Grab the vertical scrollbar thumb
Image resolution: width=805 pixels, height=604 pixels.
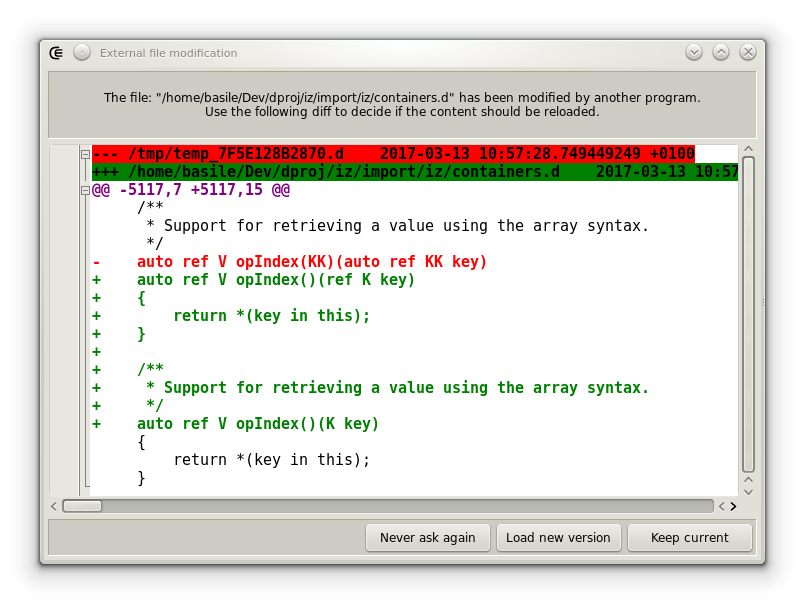748,312
